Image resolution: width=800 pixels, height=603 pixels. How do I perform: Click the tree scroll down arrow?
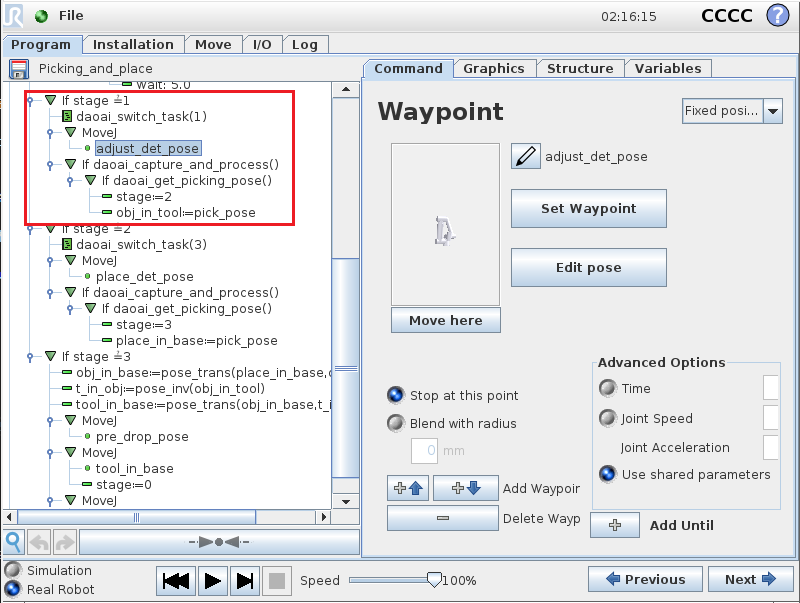click(x=346, y=501)
